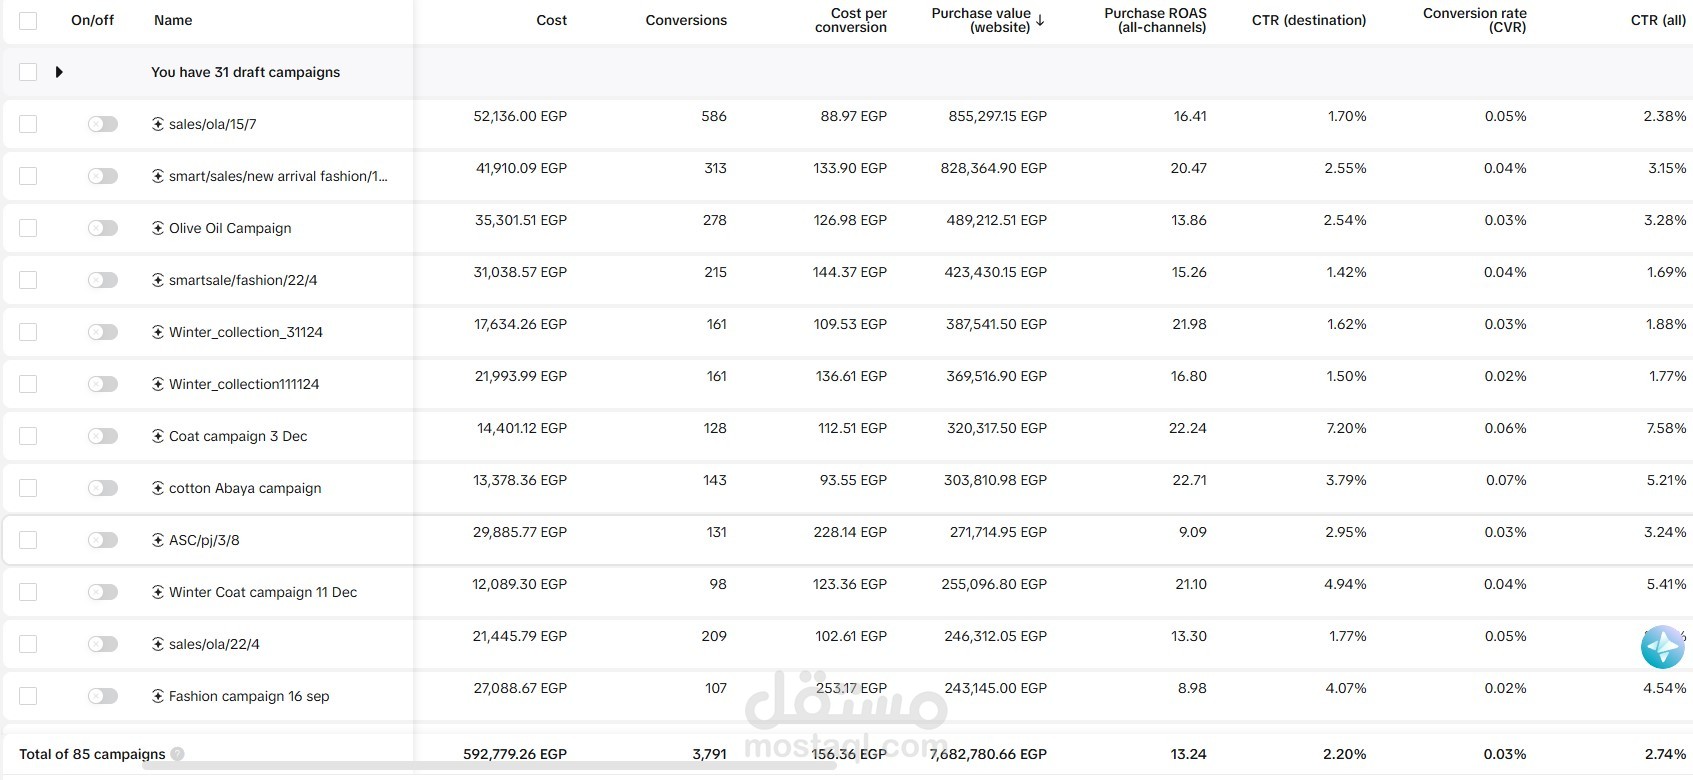Viewport: 1693px width, 780px height.
Task: Enable the Winter_collection_31124 campaign switch
Action: coord(102,332)
